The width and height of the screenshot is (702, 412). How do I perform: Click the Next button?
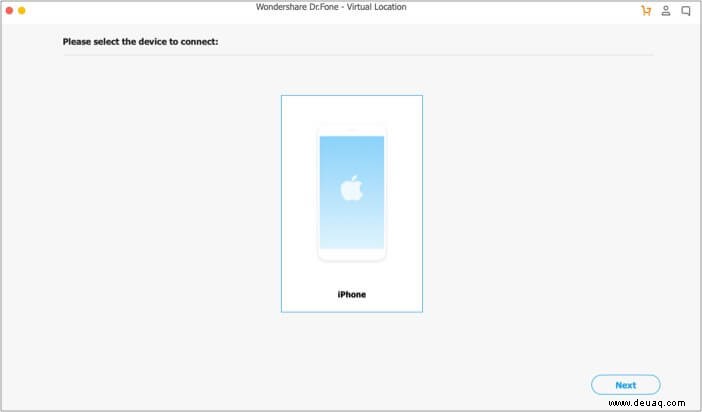(625, 385)
